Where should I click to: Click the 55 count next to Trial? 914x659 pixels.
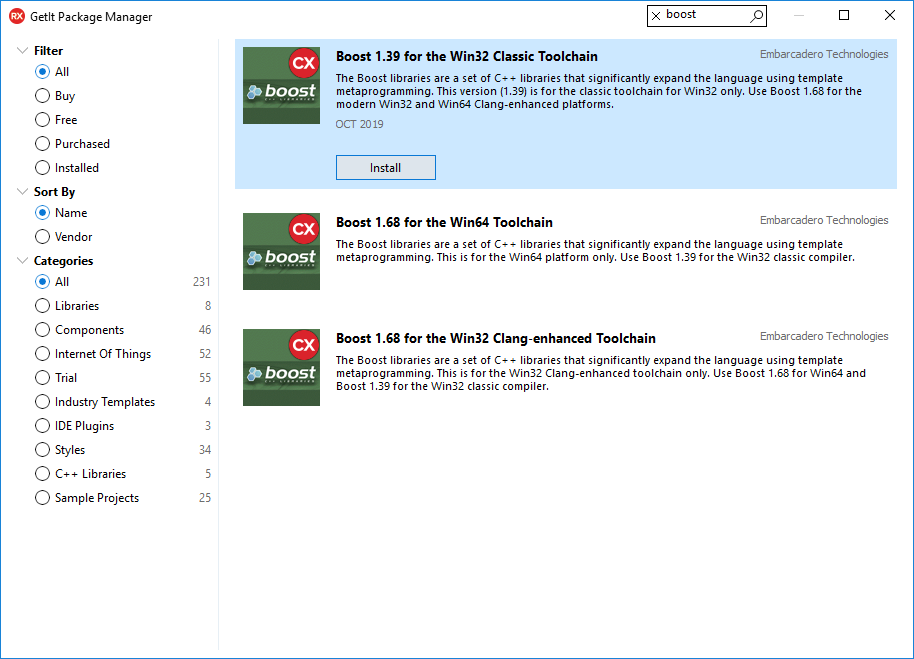click(x=205, y=378)
